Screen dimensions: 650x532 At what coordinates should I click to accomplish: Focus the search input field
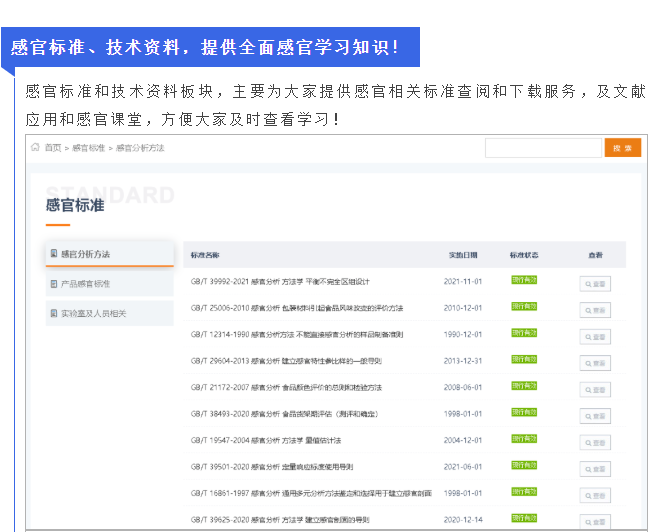tap(543, 148)
